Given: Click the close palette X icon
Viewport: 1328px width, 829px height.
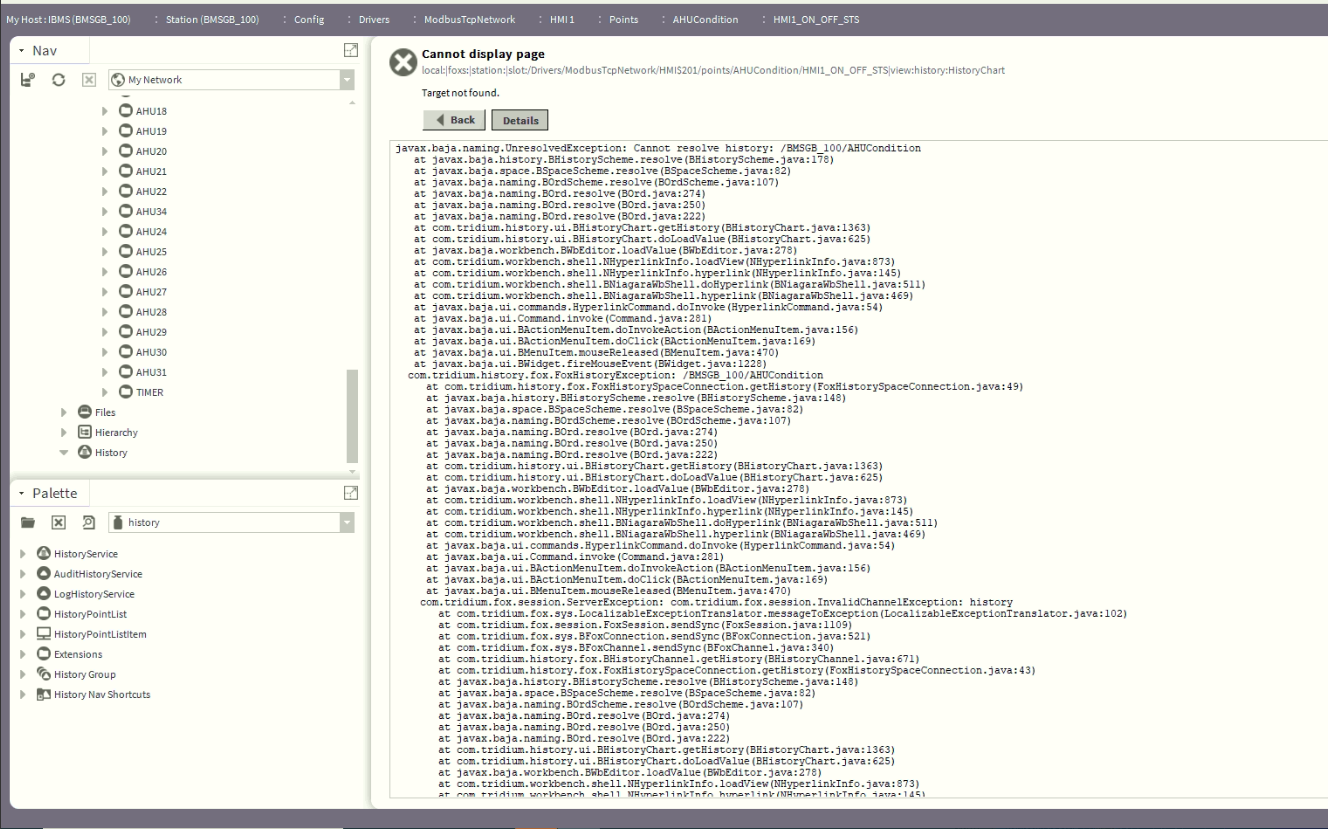Looking at the screenshot, I should tap(58, 522).
